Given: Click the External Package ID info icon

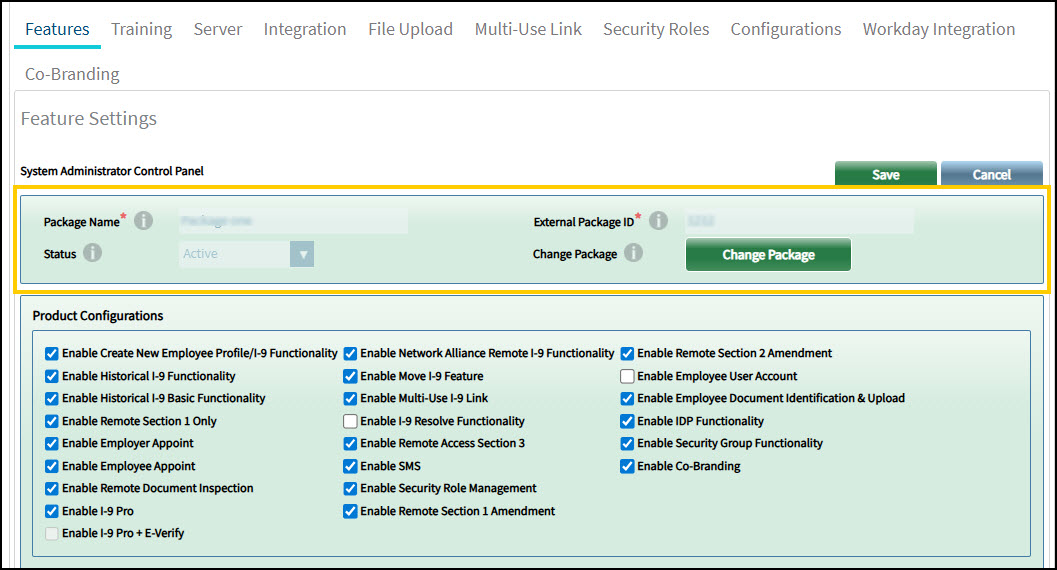Looking at the screenshot, I should tap(658, 221).
